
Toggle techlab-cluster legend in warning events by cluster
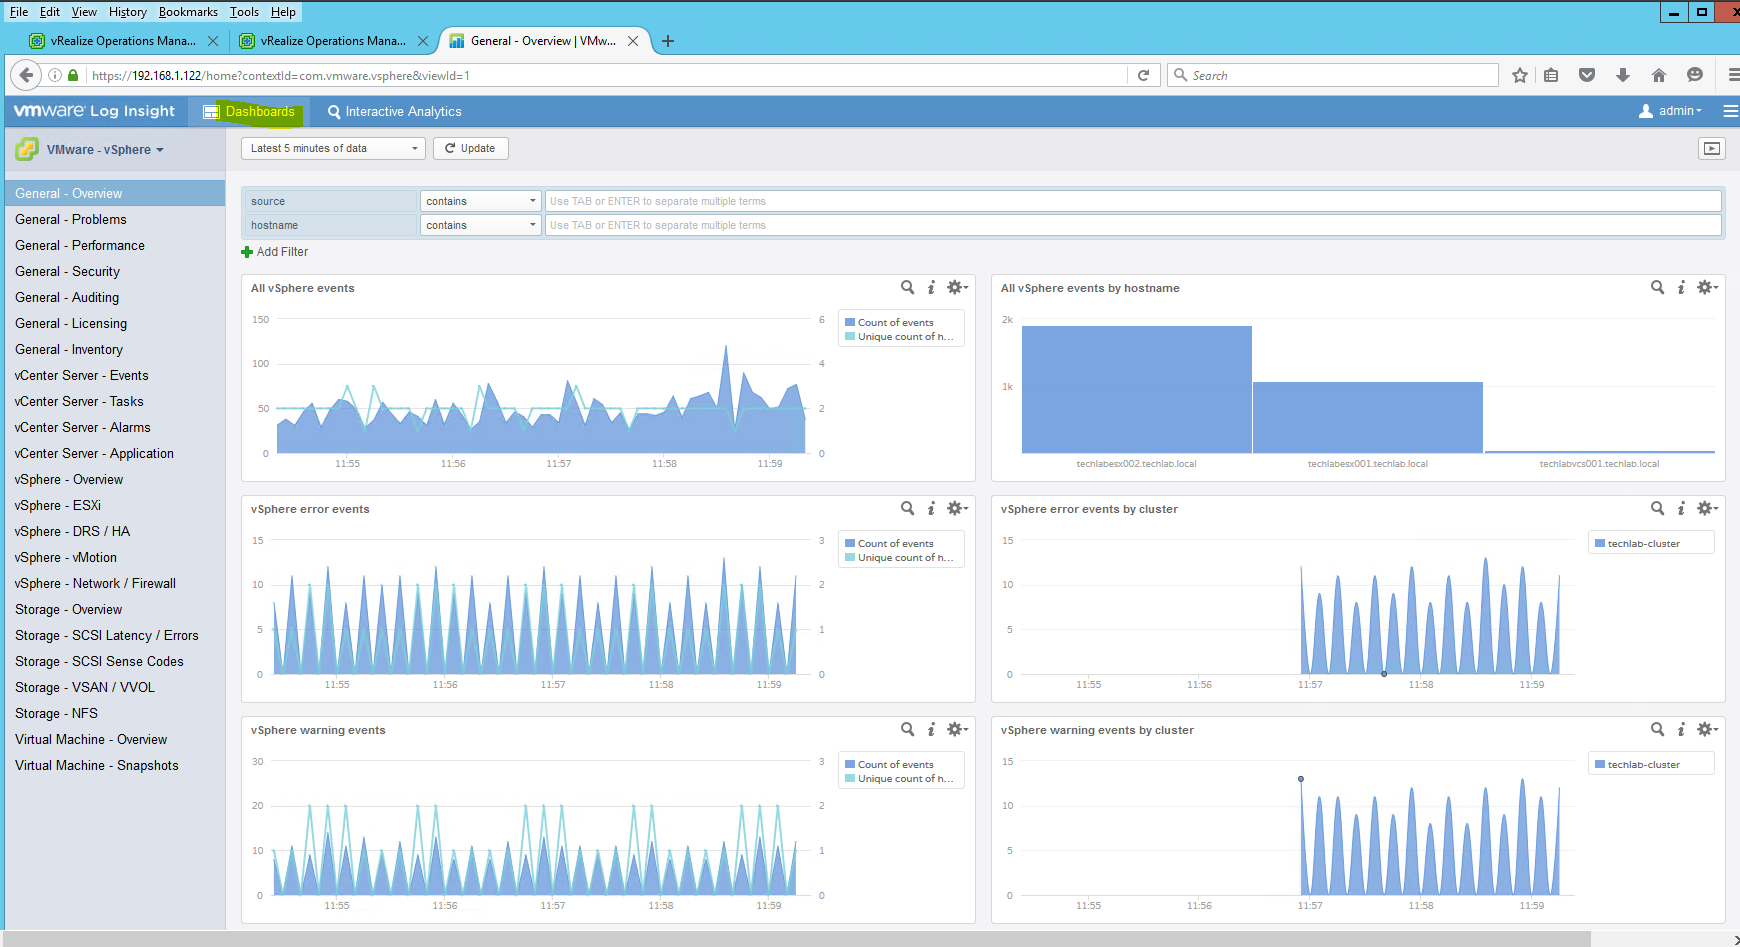[x=1638, y=764]
